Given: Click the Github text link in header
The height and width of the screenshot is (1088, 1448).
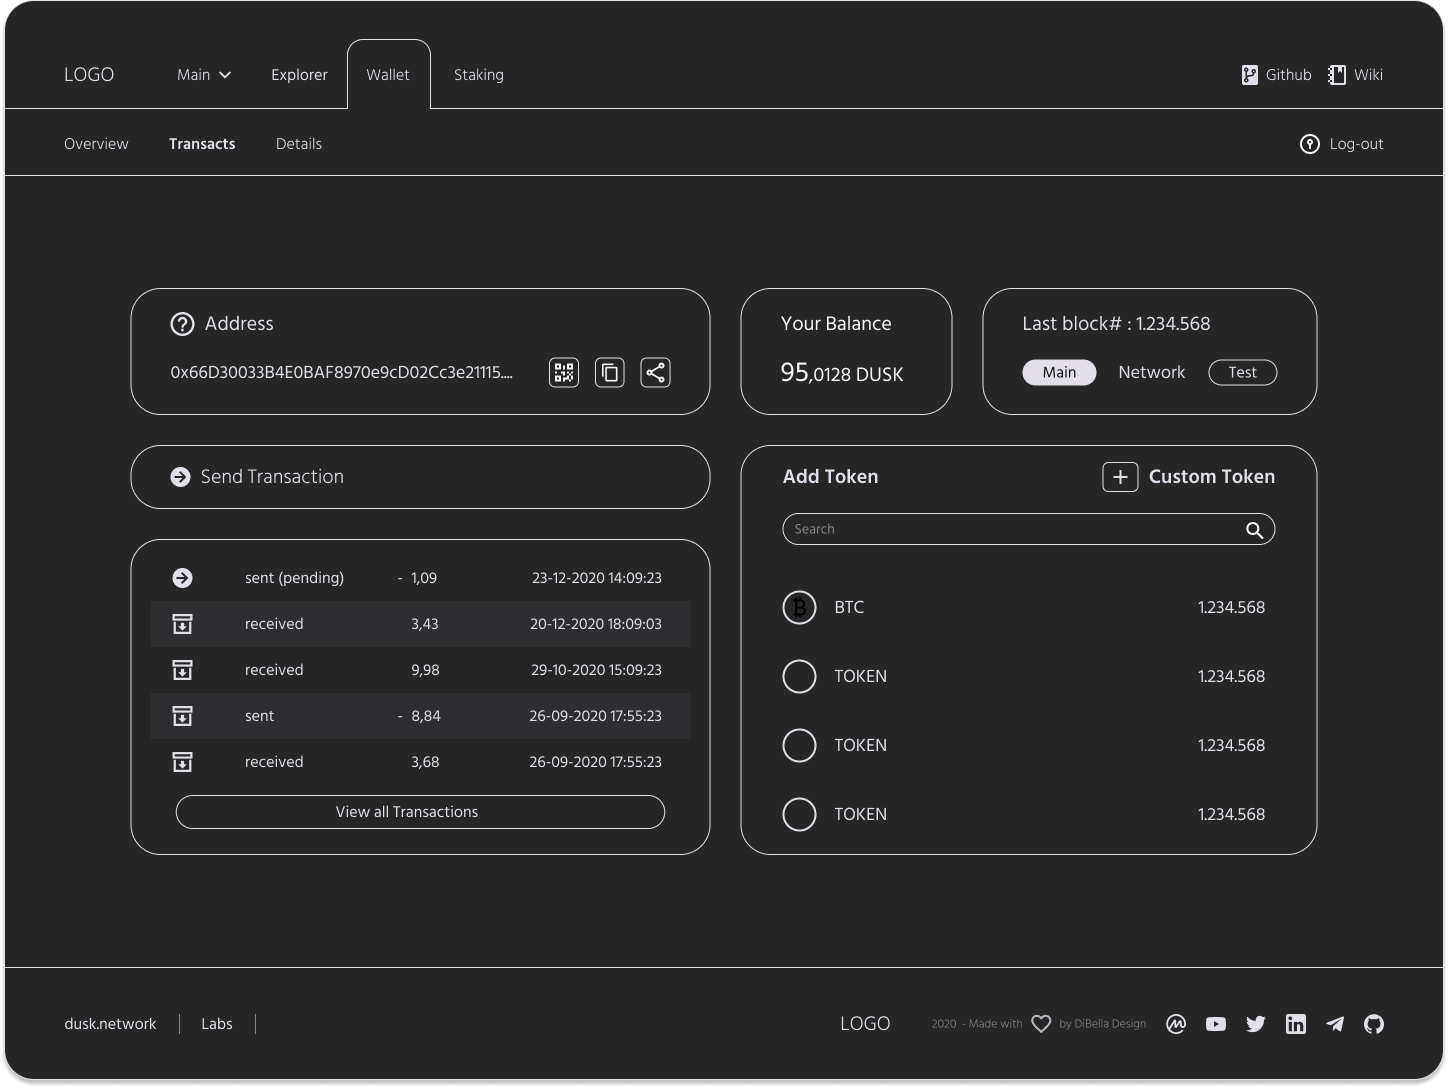Looking at the screenshot, I should pyautogui.click(x=1289, y=75).
